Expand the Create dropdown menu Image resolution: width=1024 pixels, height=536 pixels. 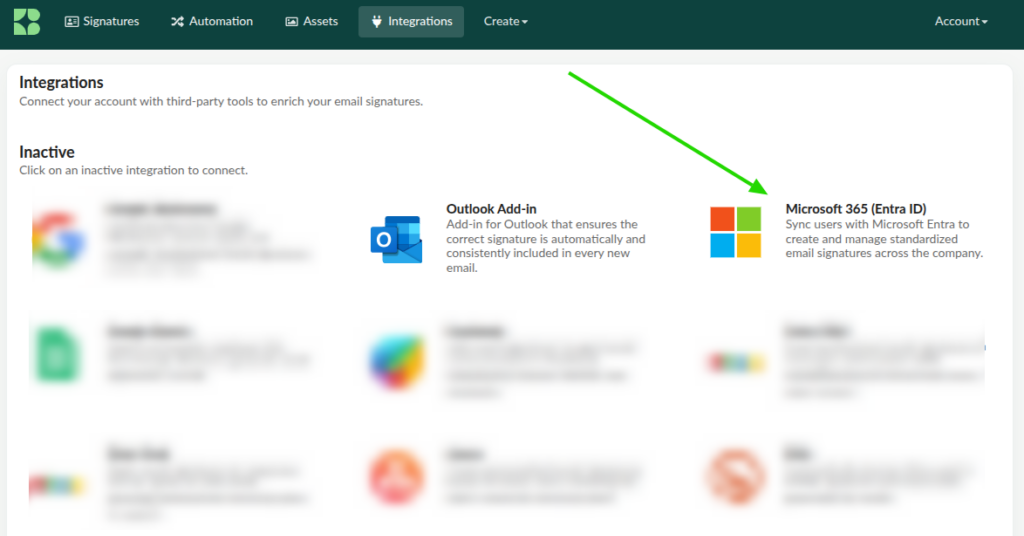pos(505,21)
